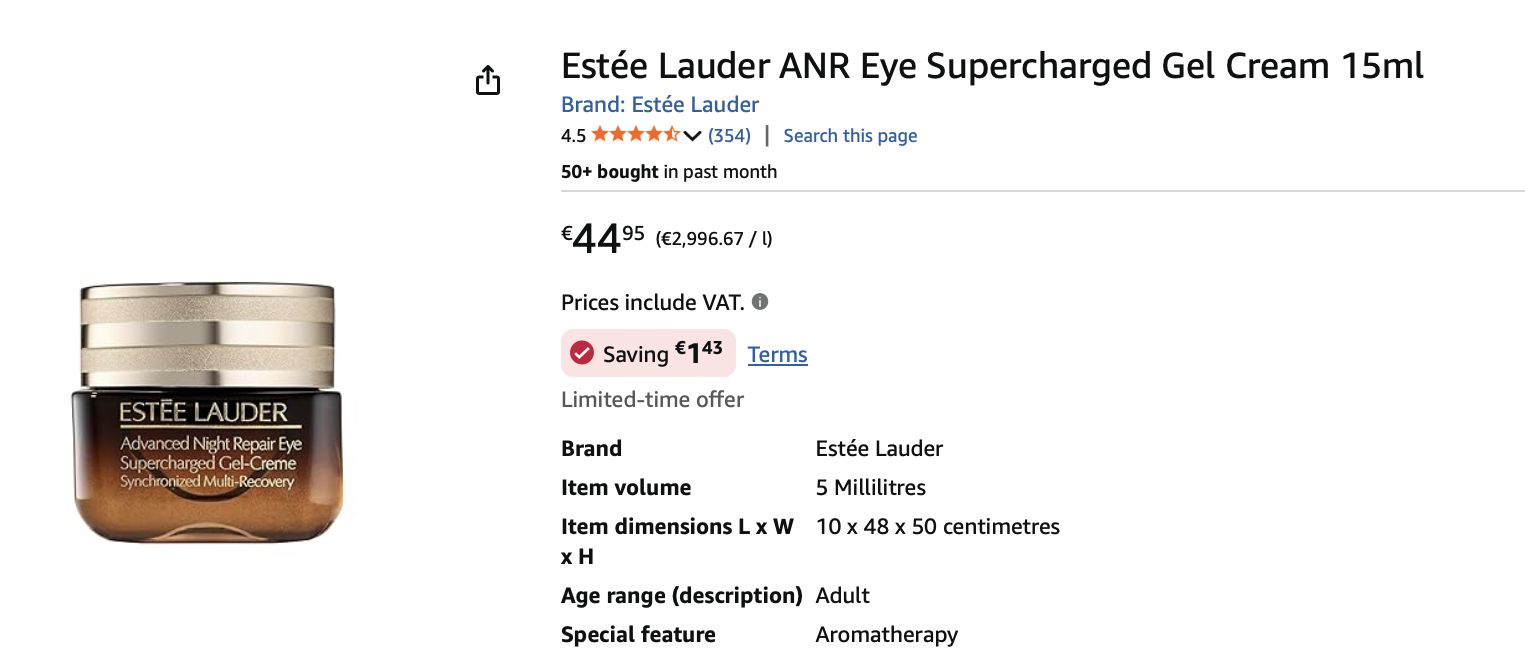Click the price per litre text
The image size is (1525, 649).
(x=714, y=239)
